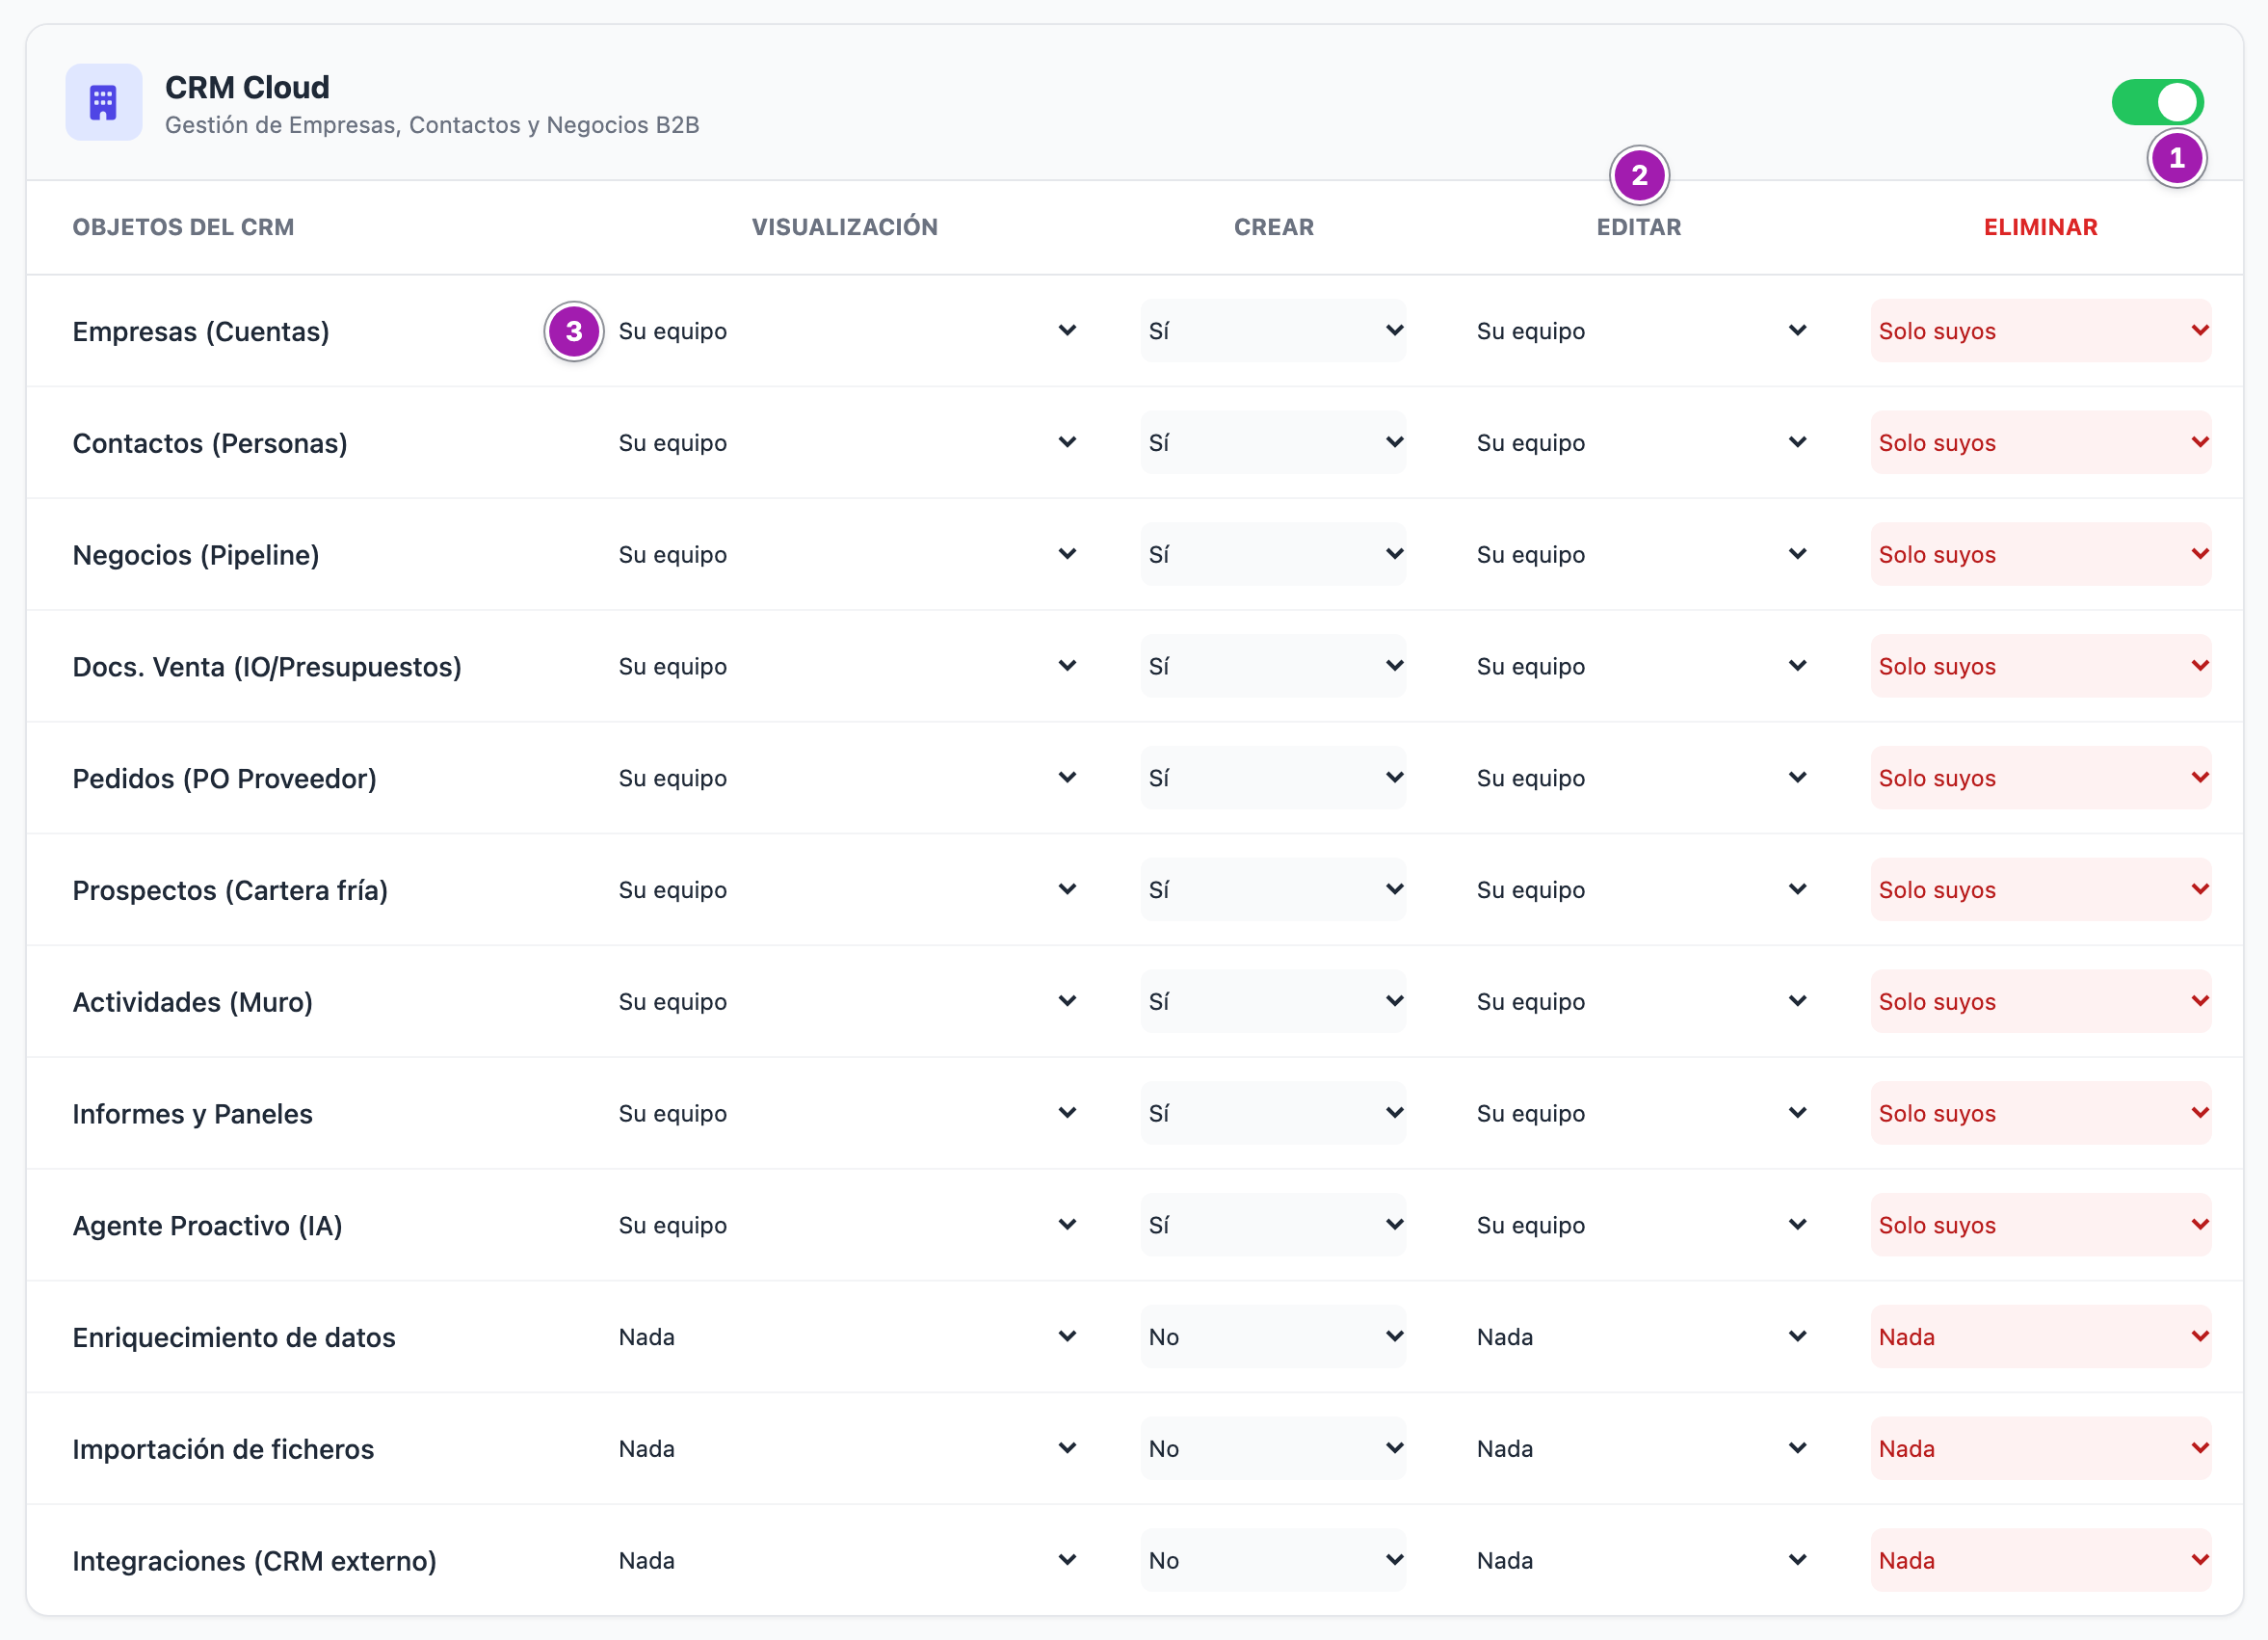
Task: Open Editar dropdown for Informes y Paneles
Action: (1640, 1114)
